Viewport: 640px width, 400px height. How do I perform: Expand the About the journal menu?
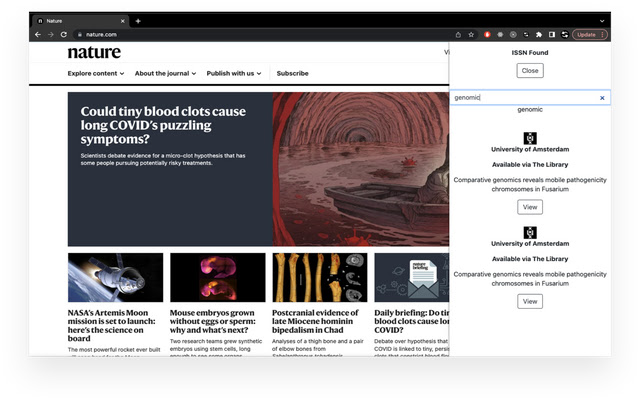165,73
